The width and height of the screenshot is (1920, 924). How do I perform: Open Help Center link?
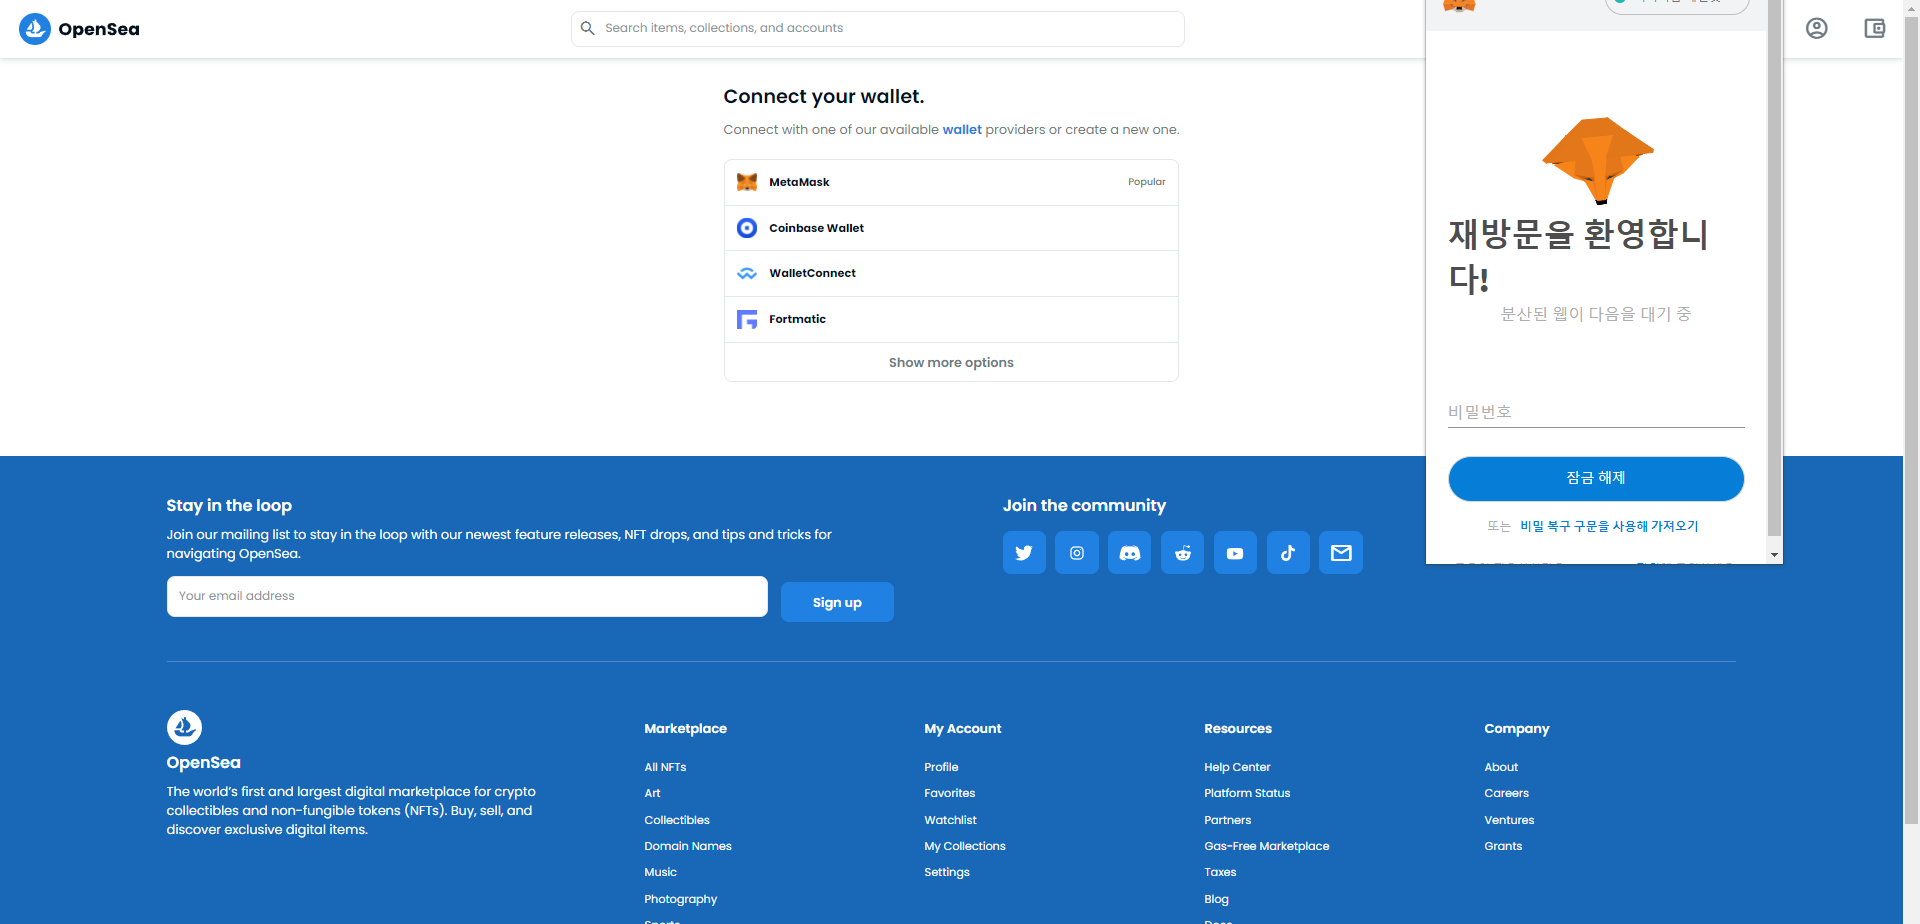coord(1237,767)
